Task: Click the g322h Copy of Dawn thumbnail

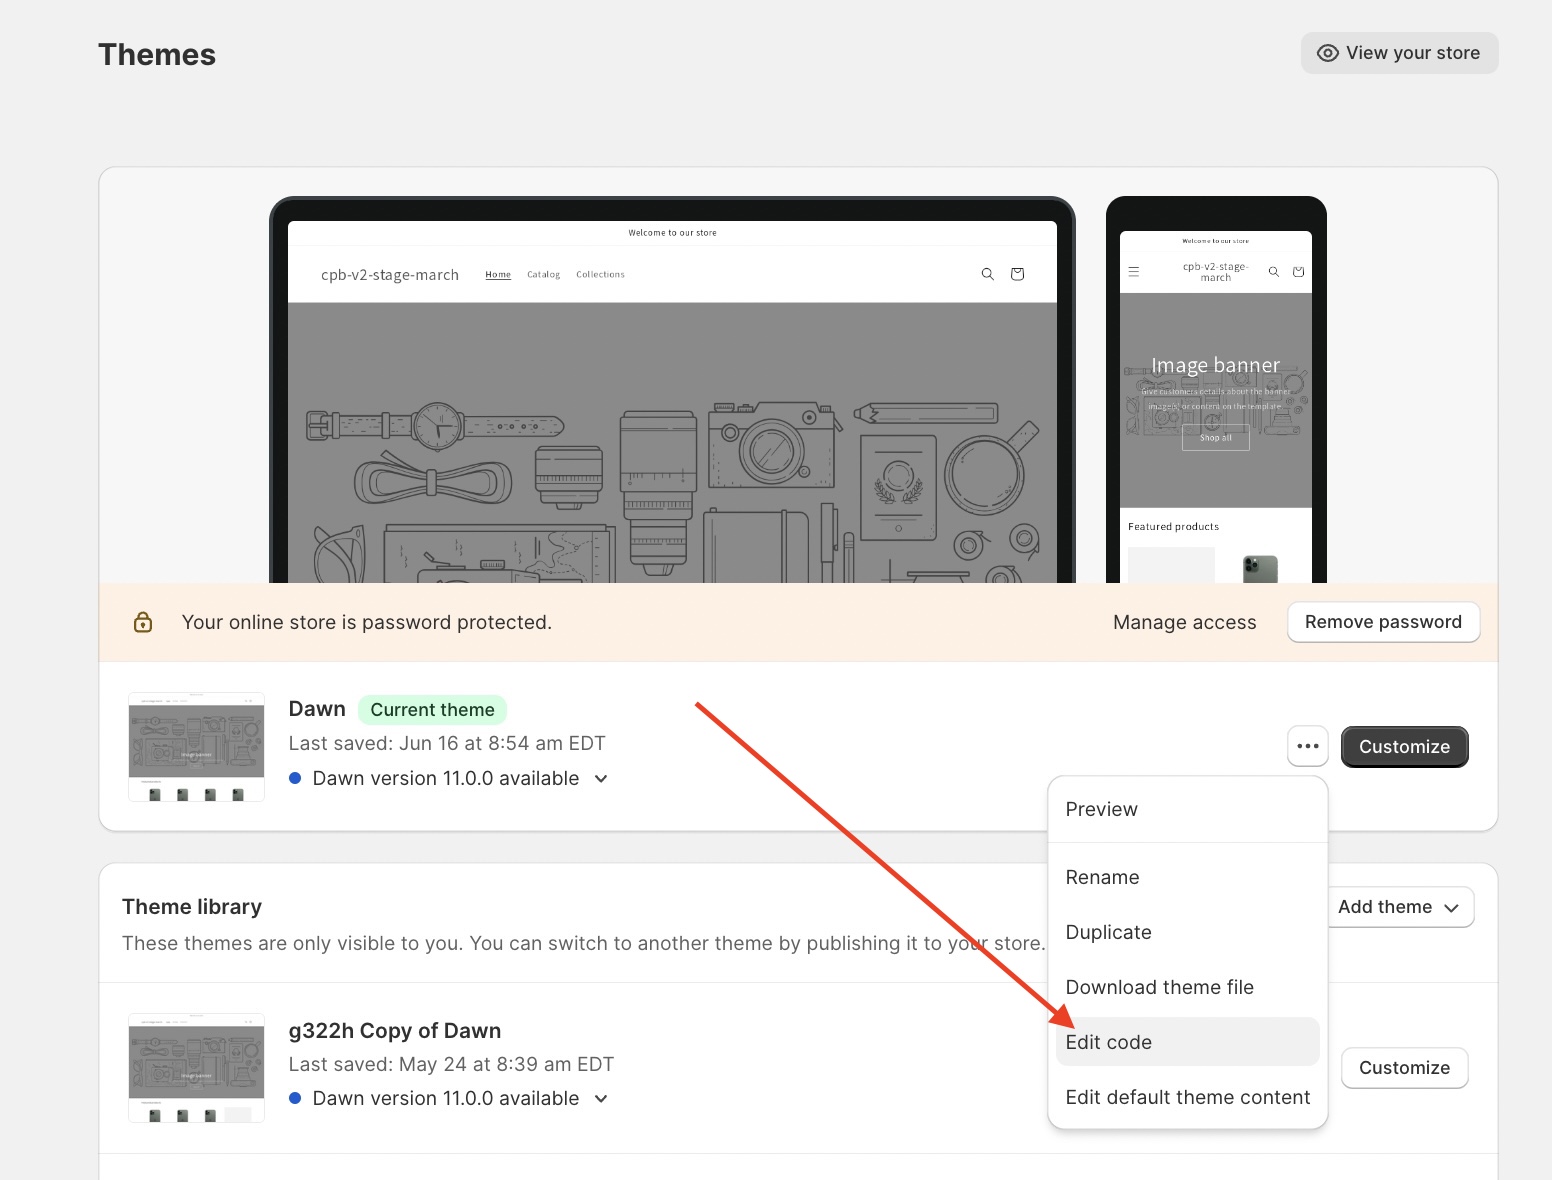Action: (196, 1068)
